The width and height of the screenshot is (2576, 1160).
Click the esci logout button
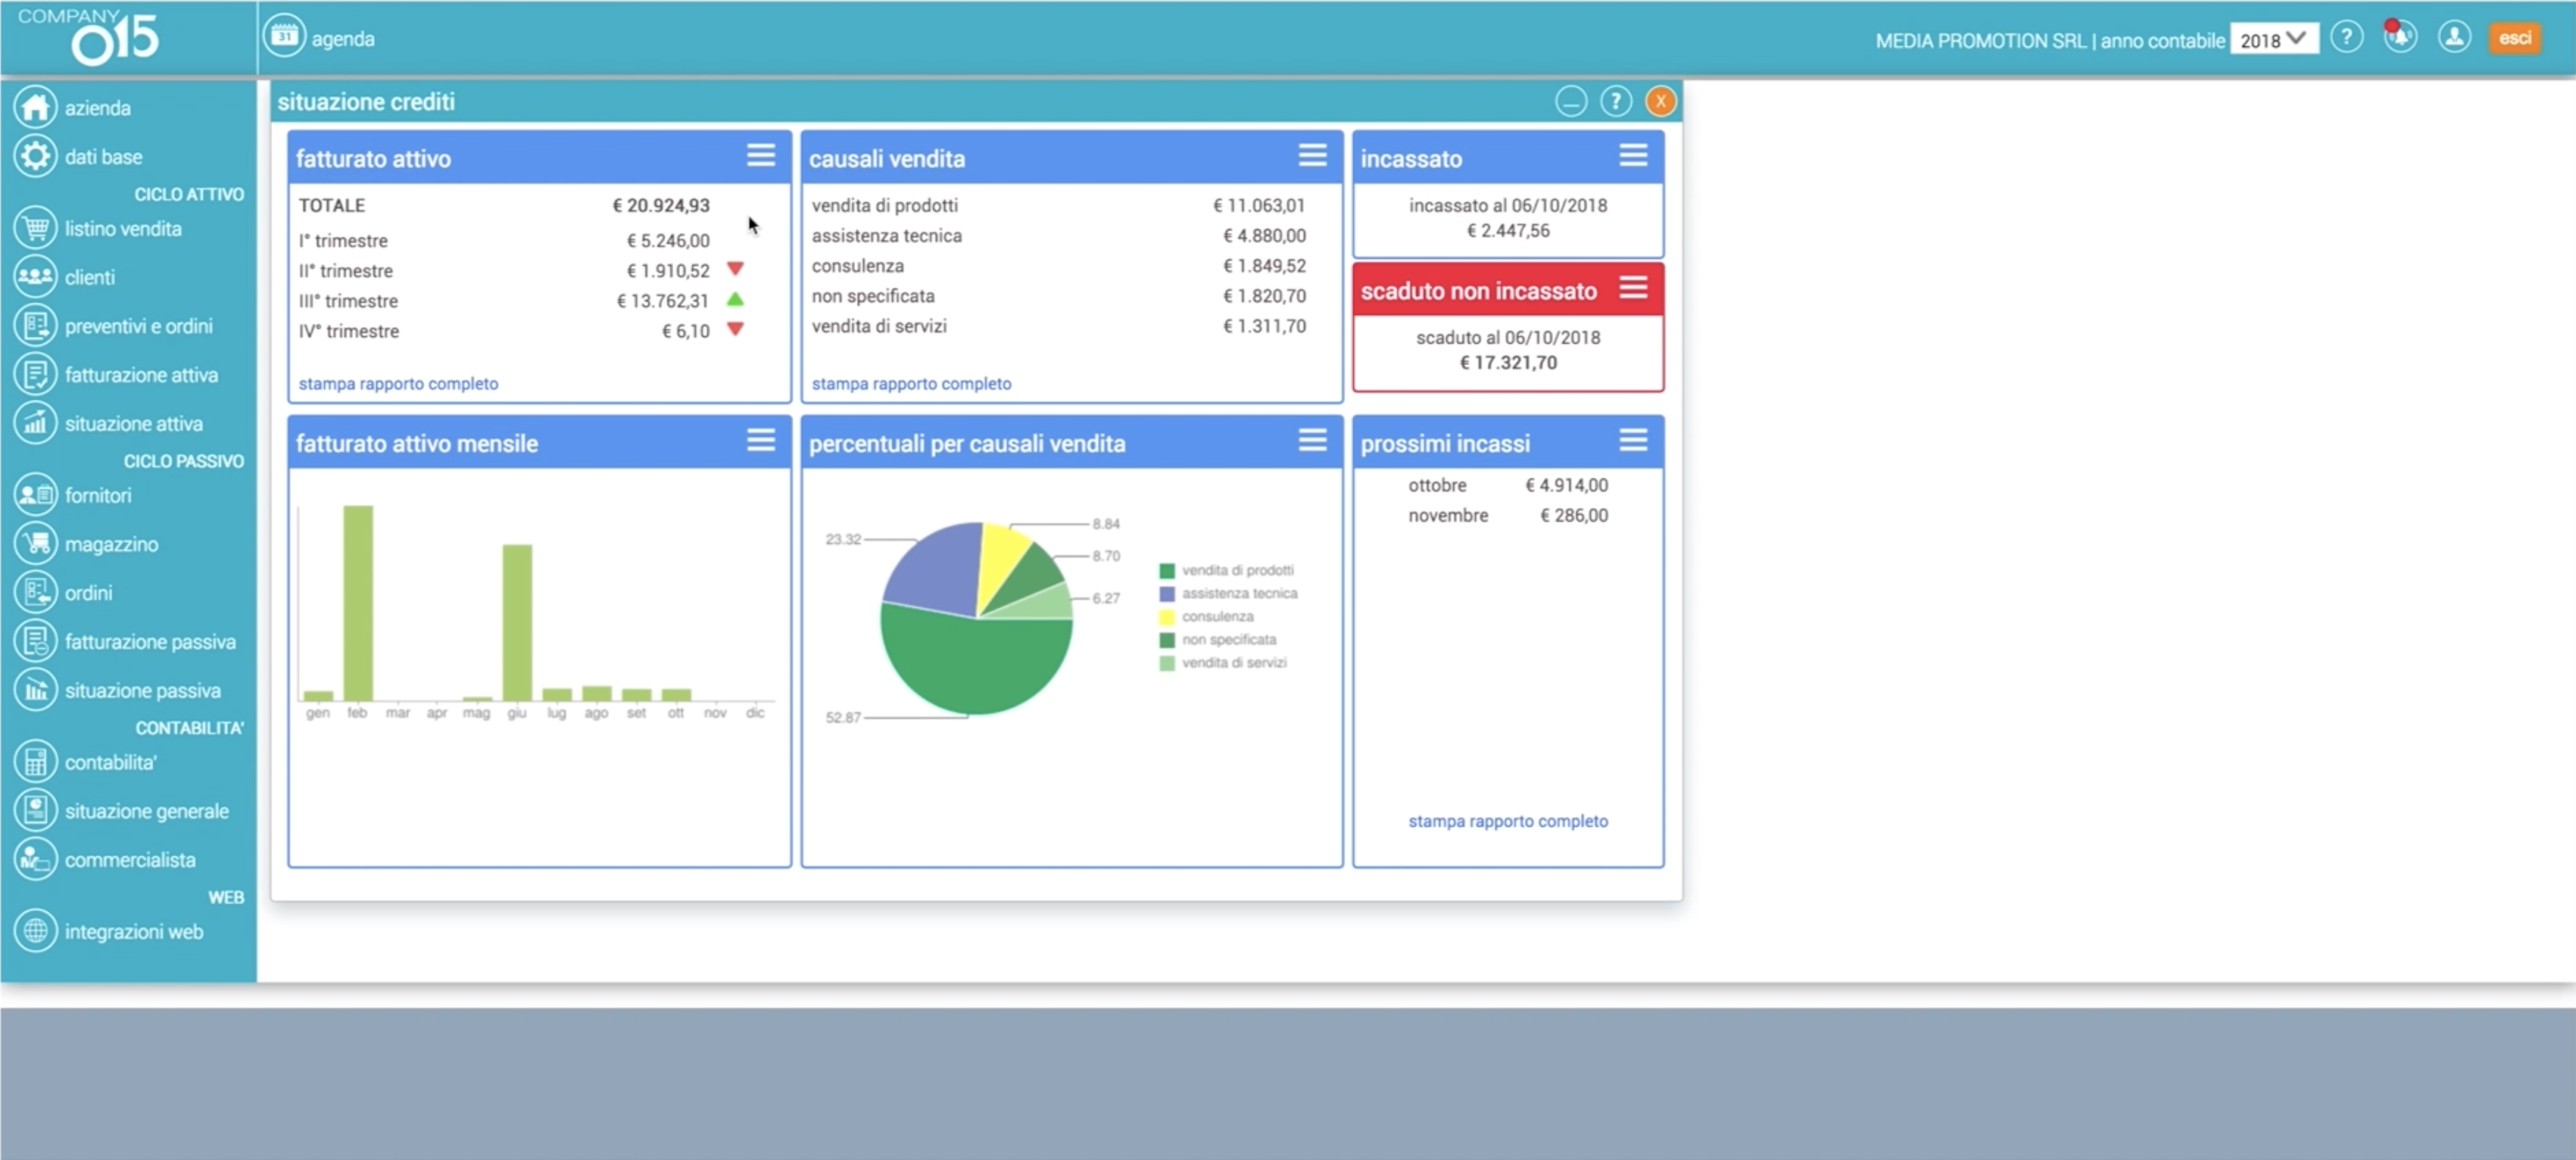tap(2514, 38)
